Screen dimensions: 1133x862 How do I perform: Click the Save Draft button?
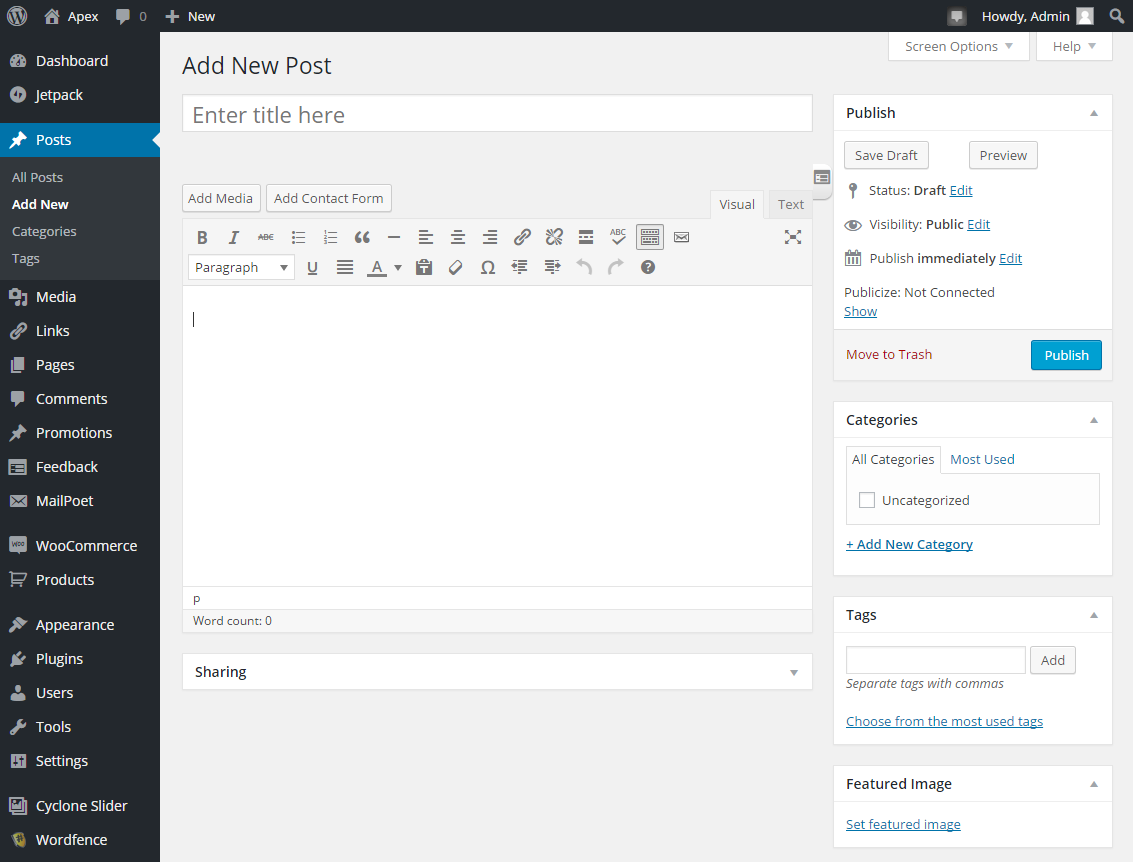tap(886, 155)
